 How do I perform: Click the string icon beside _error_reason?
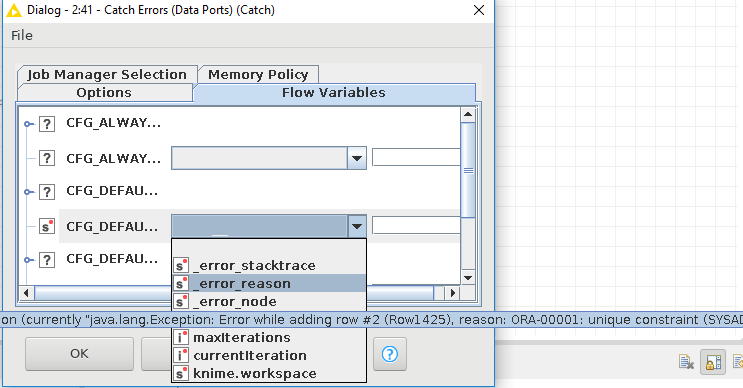[181, 283]
